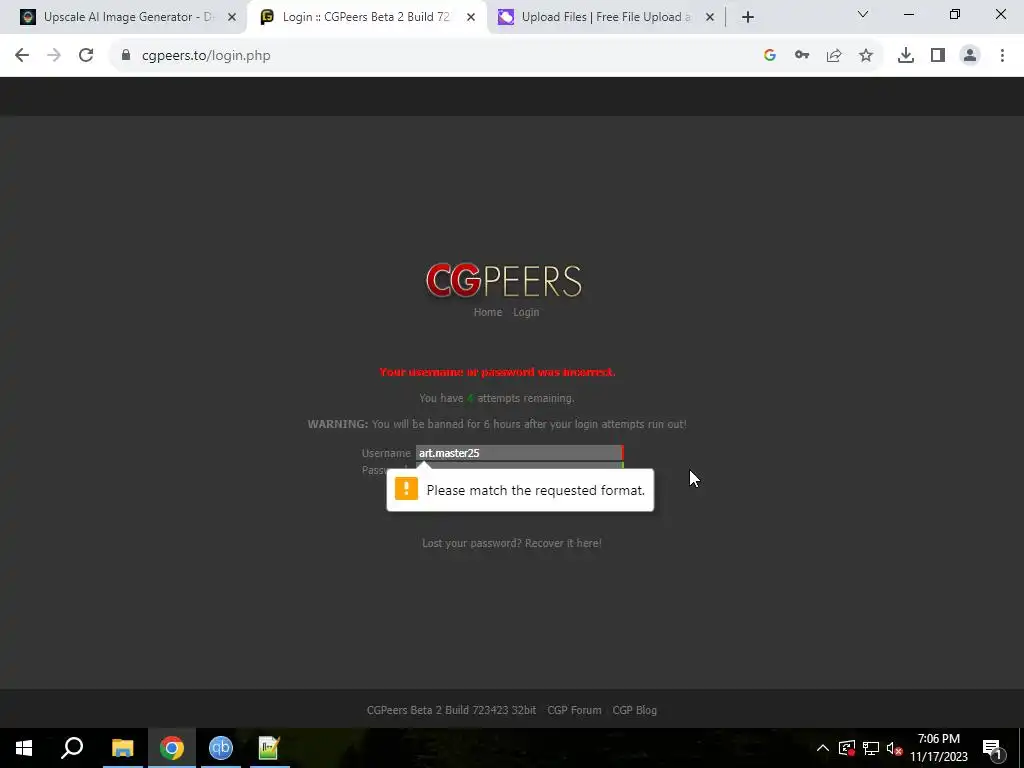Click the CGPeers logo
1024x768 pixels.
504,281
